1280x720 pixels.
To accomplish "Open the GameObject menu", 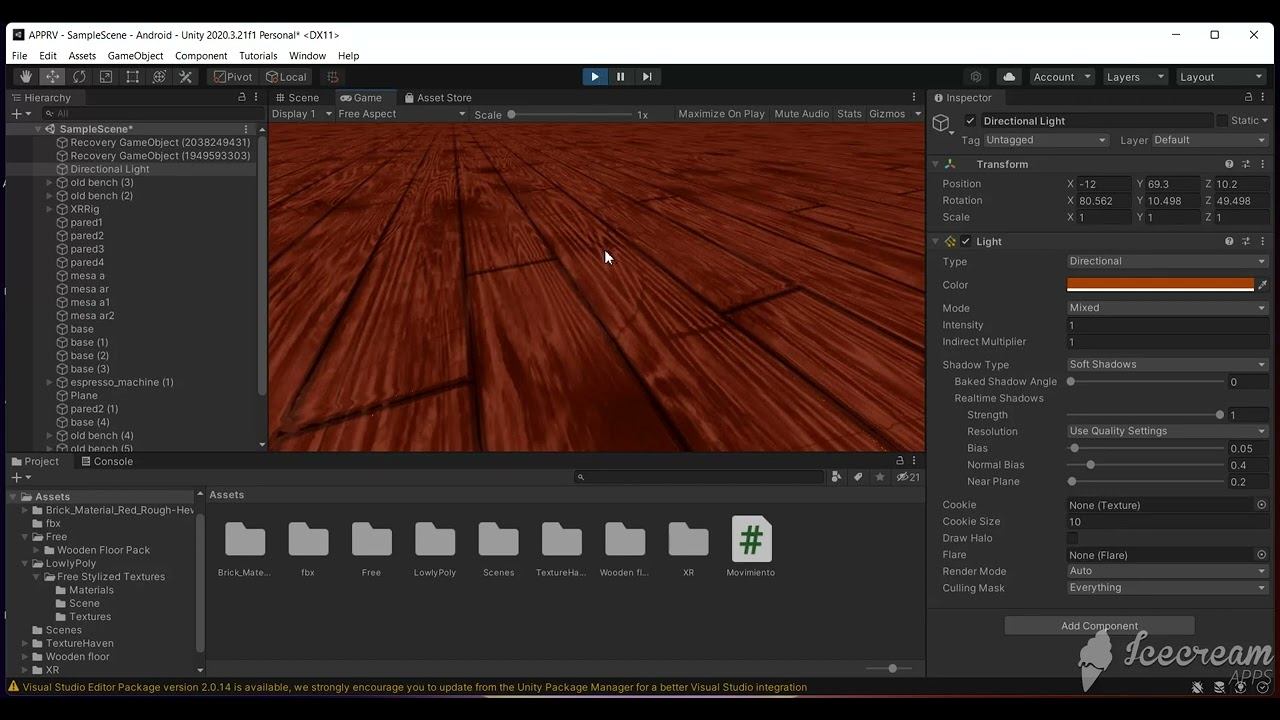I will [x=135, y=56].
